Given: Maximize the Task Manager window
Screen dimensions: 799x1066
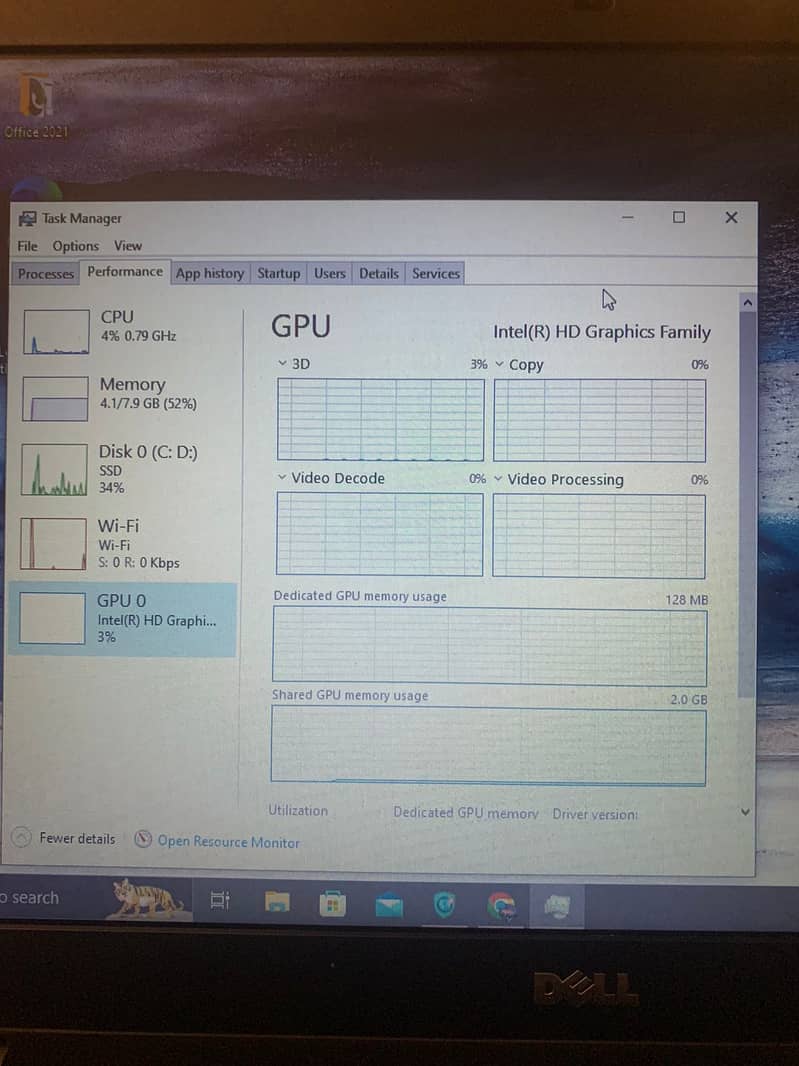Looking at the screenshot, I should point(679,217).
